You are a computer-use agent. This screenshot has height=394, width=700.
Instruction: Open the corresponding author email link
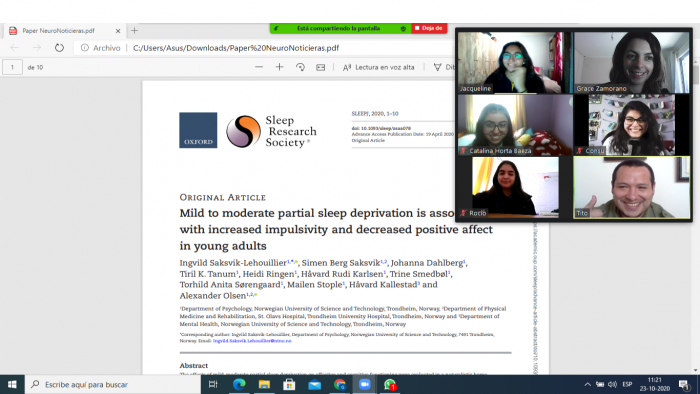pos(252,340)
